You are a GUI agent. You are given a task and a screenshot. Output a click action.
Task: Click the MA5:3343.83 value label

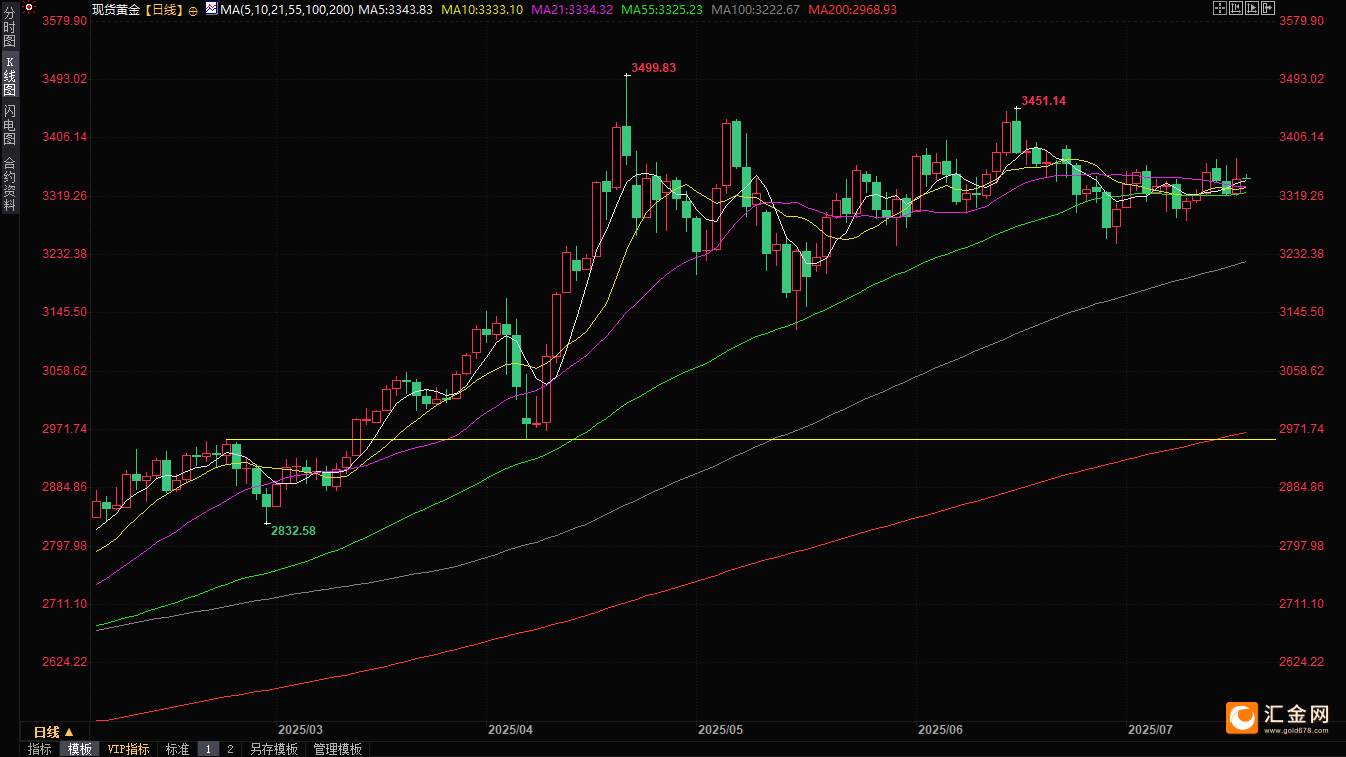click(x=395, y=9)
